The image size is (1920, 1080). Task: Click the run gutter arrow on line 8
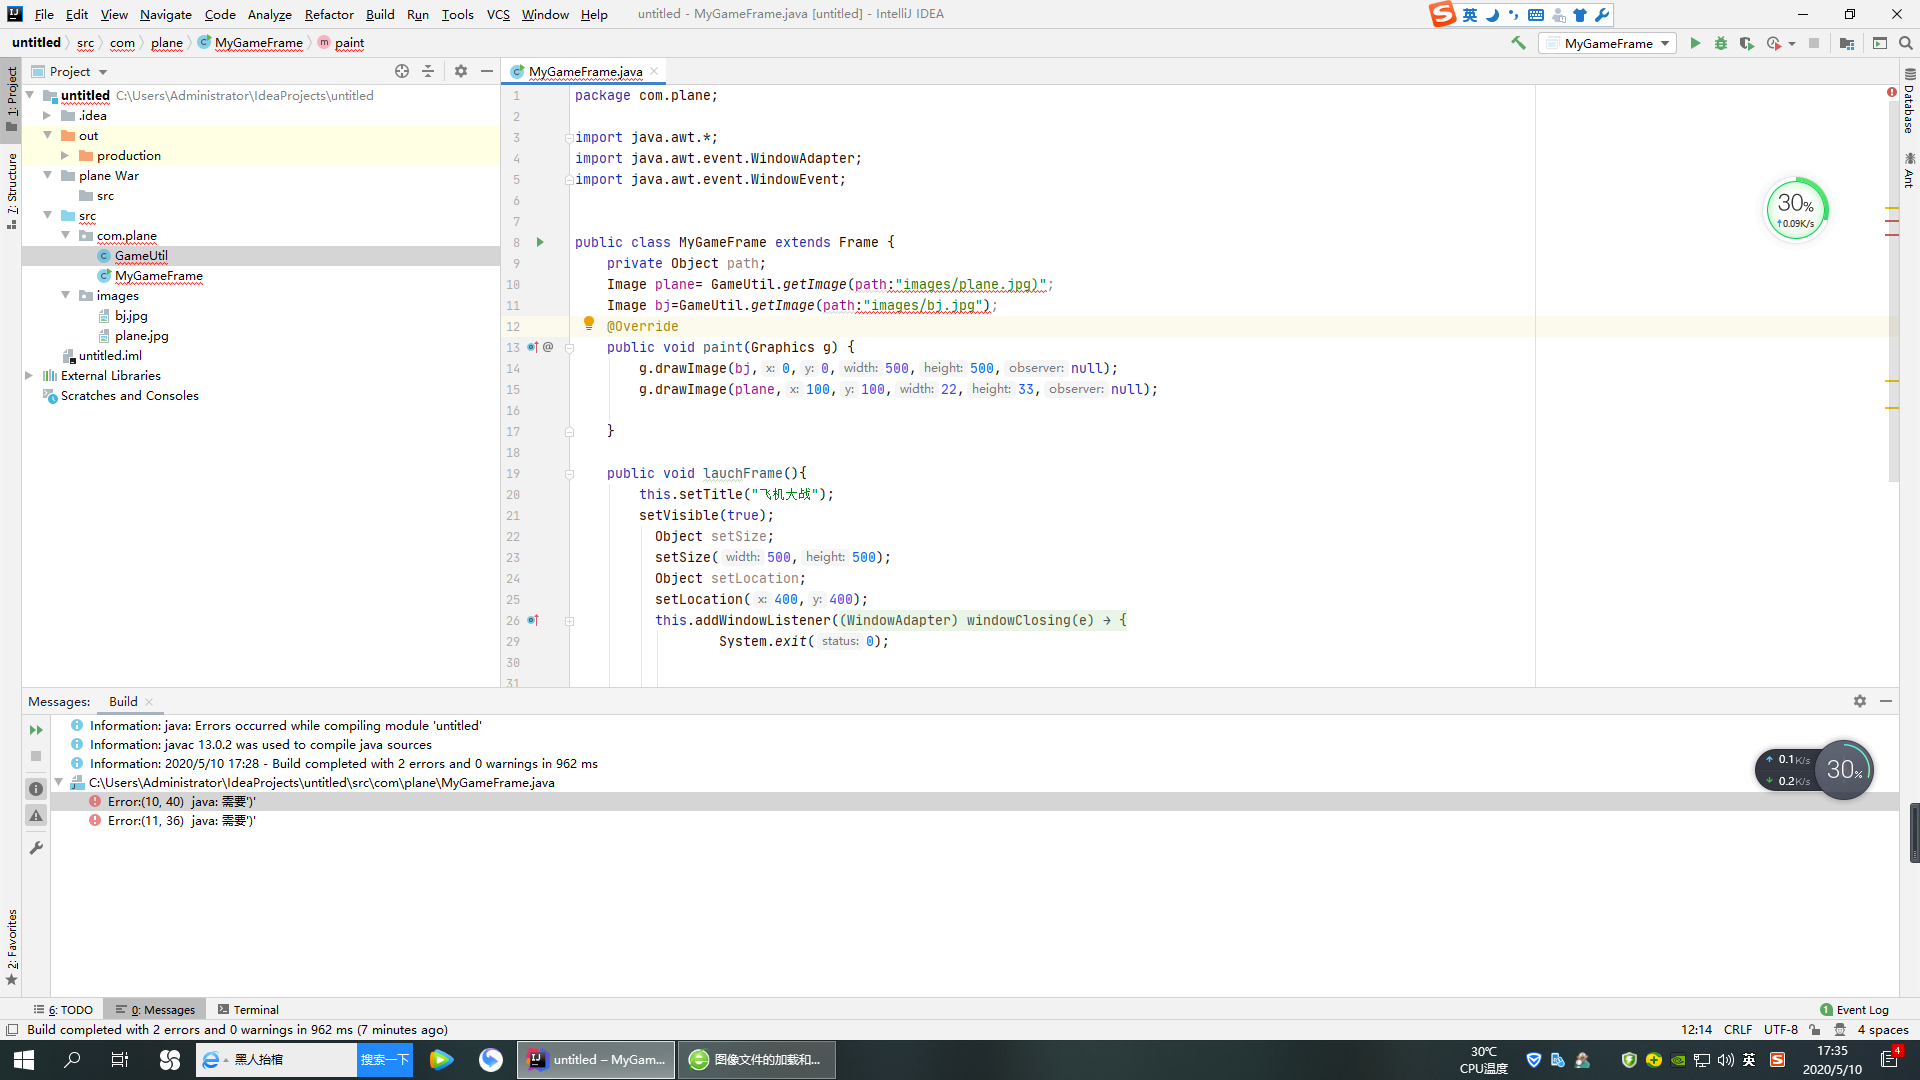click(x=540, y=242)
